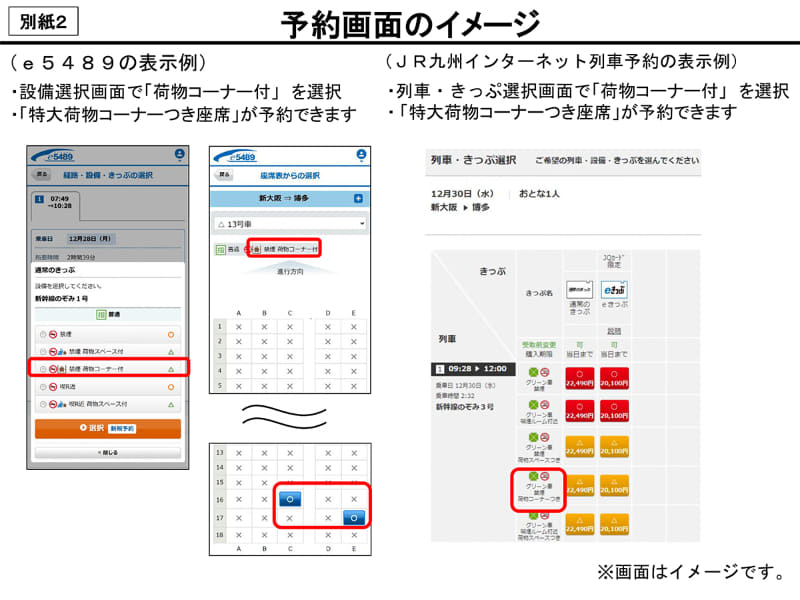Viewport: 800px width, 600px height.
Task: Open the user account icon on the equipment selection screen
Action: [x=179, y=154]
